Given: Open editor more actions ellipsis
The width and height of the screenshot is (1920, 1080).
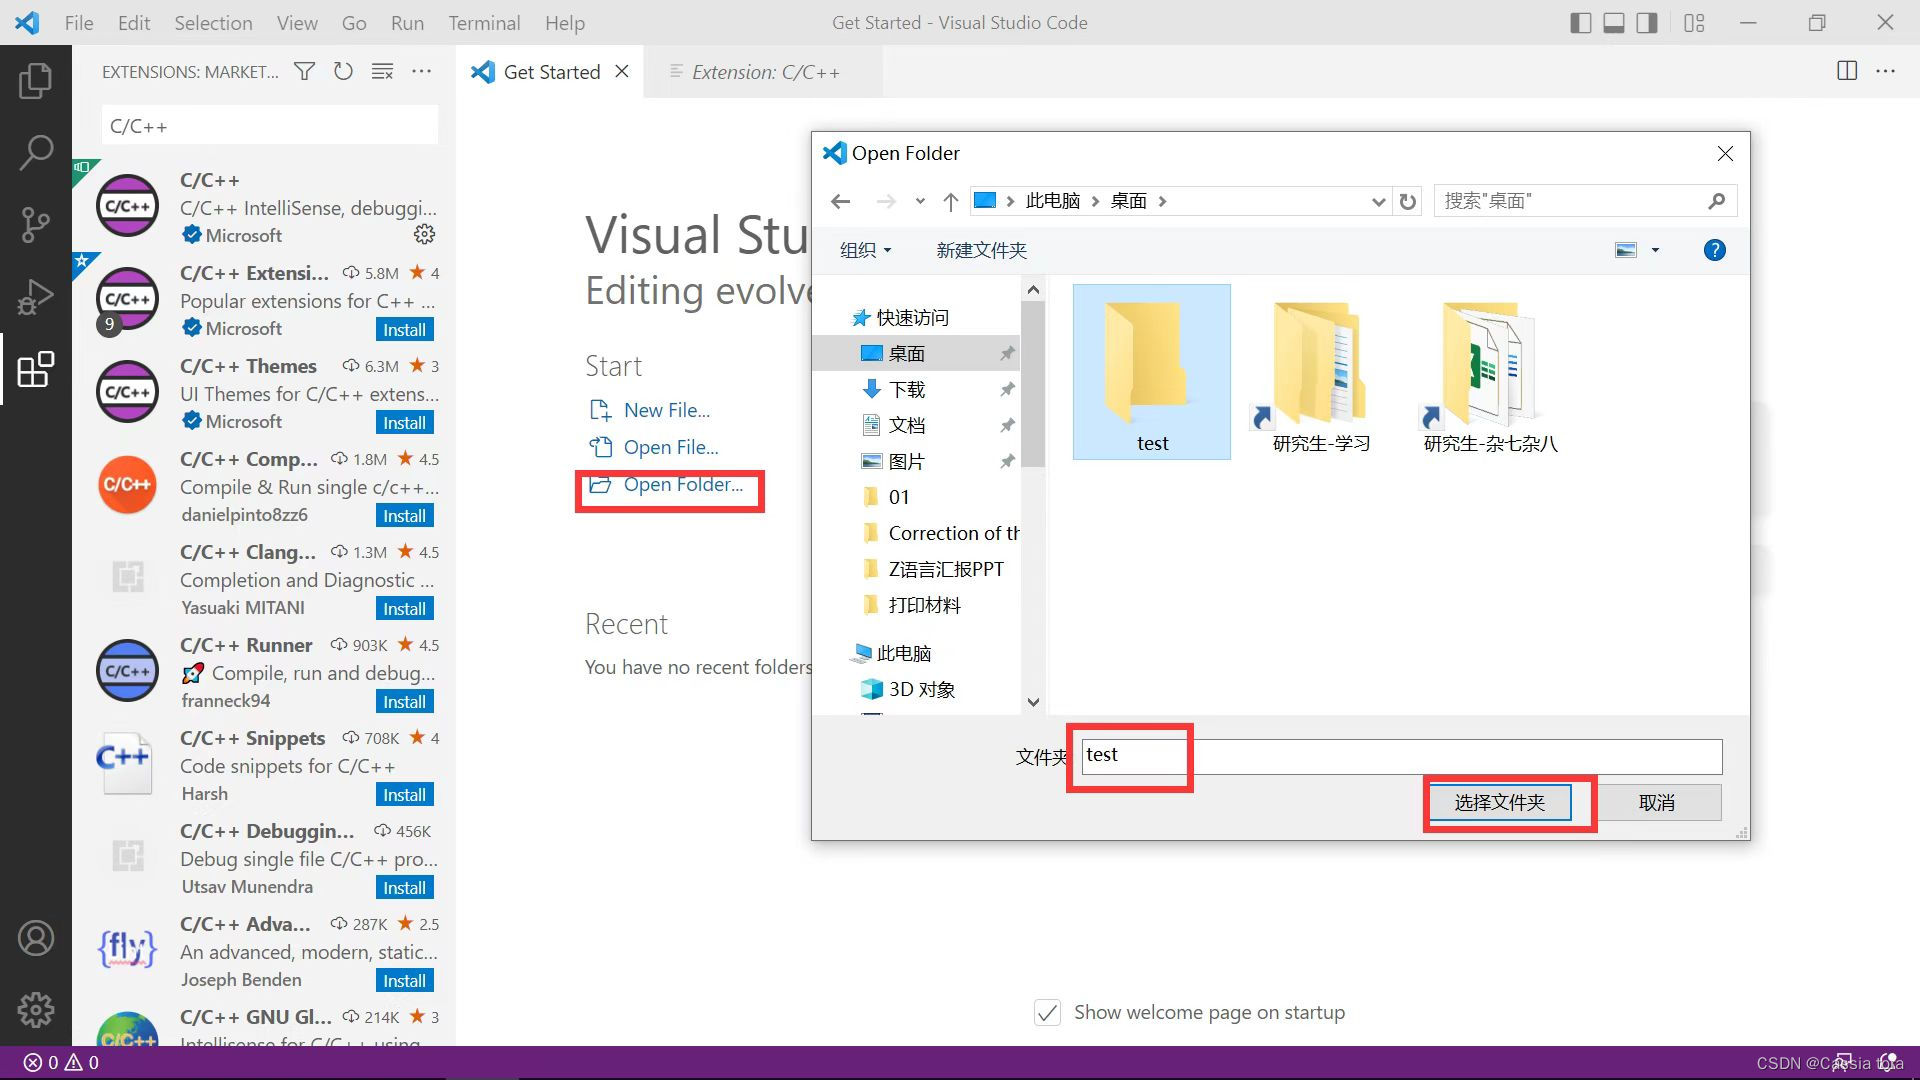Looking at the screenshot, I should coord(1885,71).
